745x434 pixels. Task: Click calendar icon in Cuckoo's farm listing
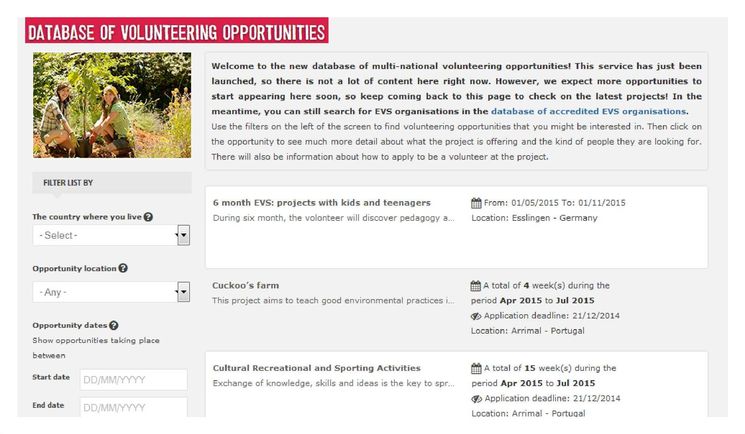476,286
